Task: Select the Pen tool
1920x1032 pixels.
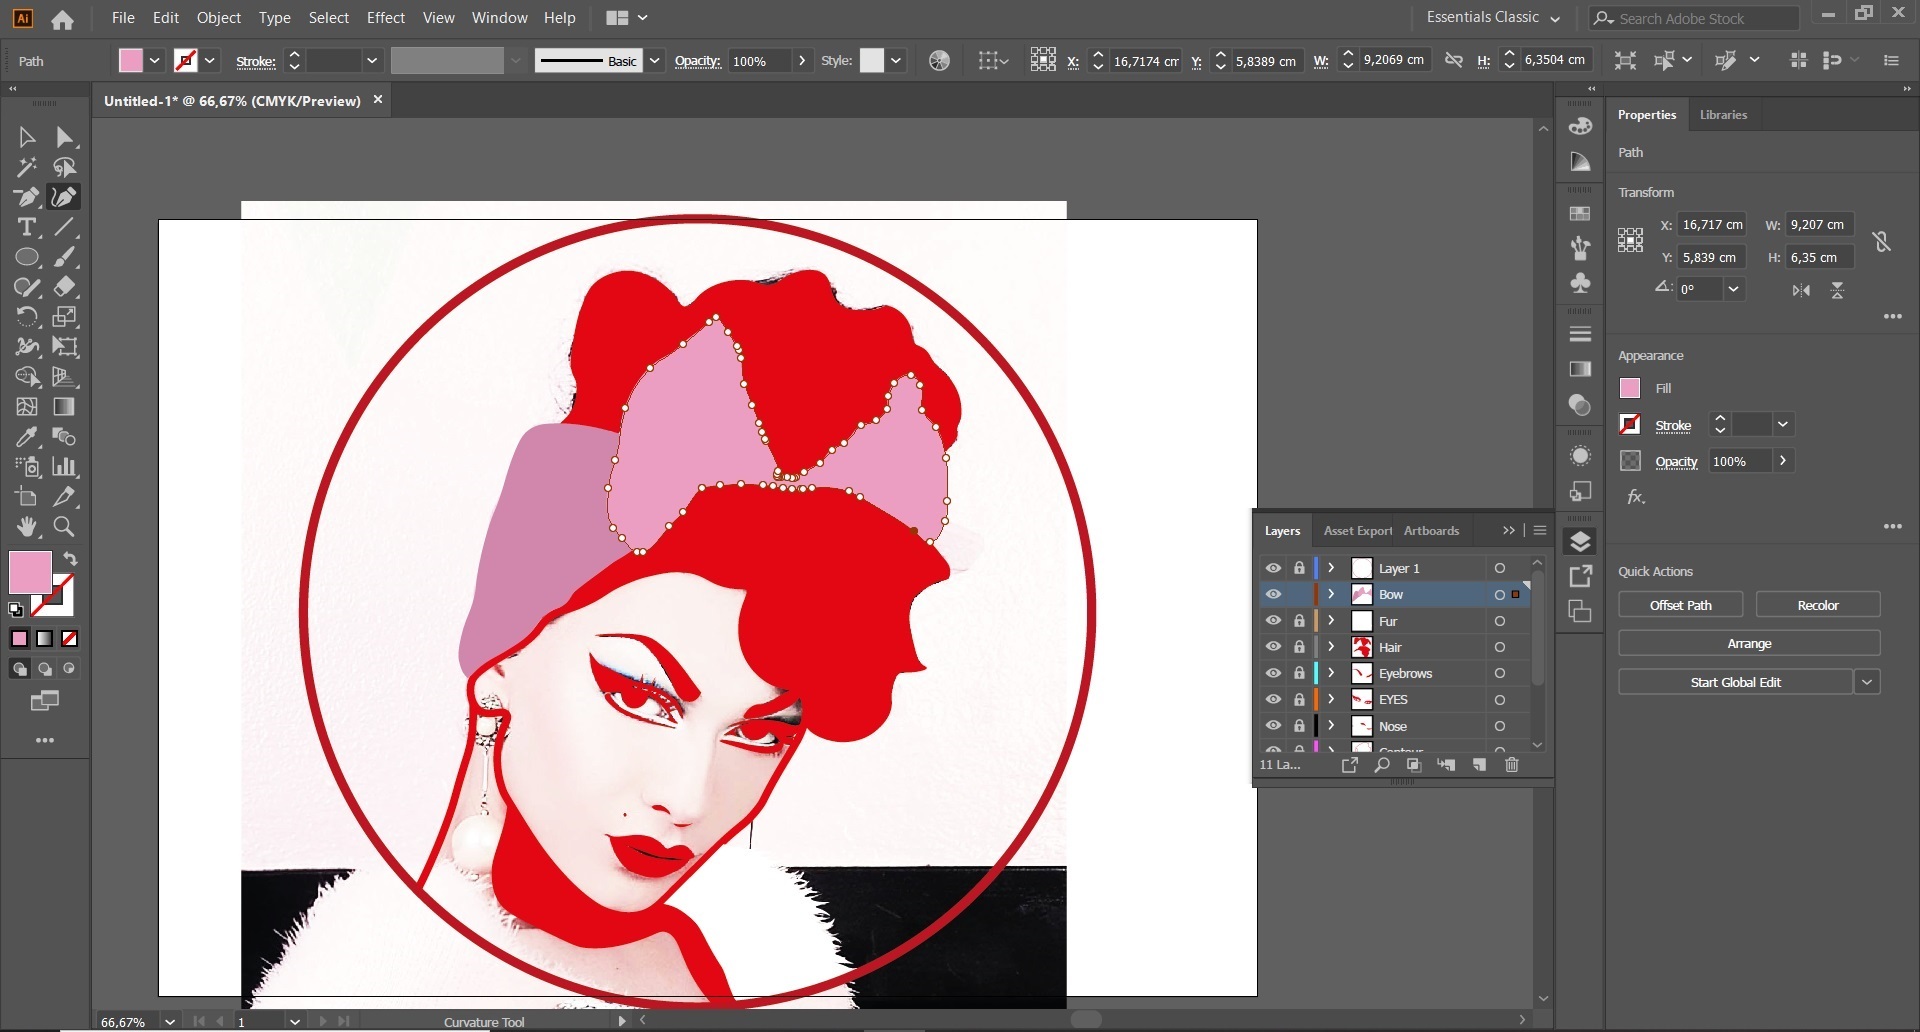Action: click(27, 197)
